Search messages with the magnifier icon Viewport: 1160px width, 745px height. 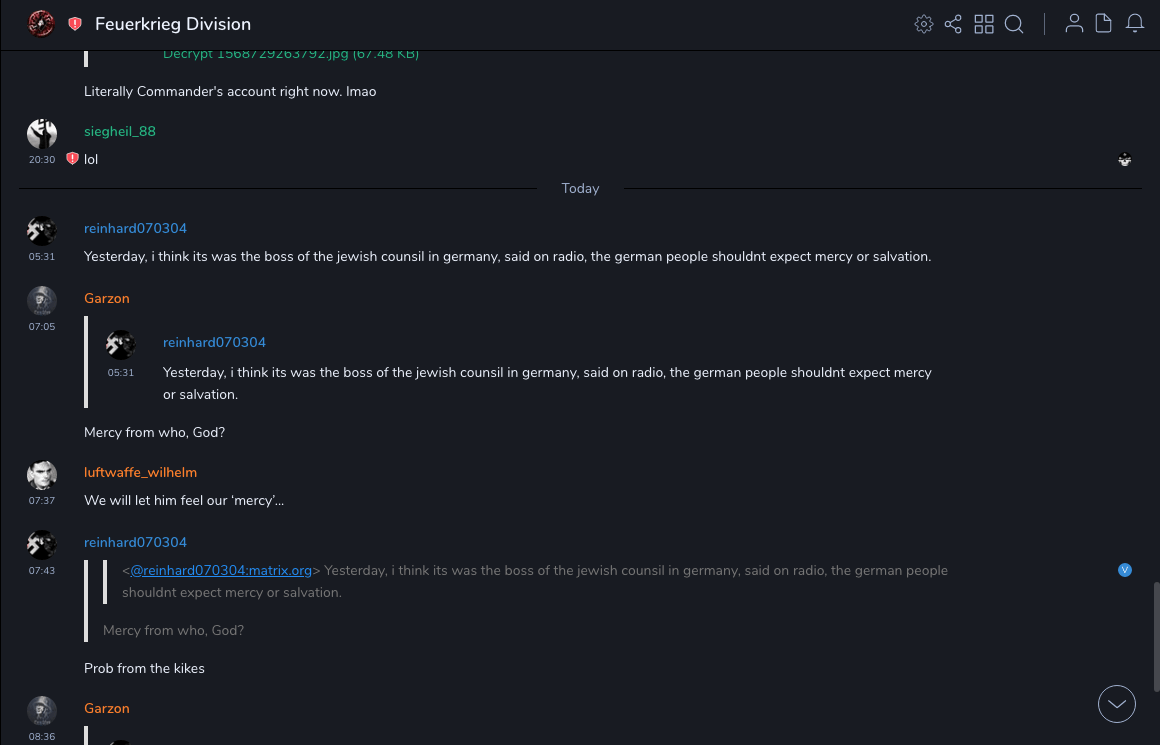coord(1014,24)
